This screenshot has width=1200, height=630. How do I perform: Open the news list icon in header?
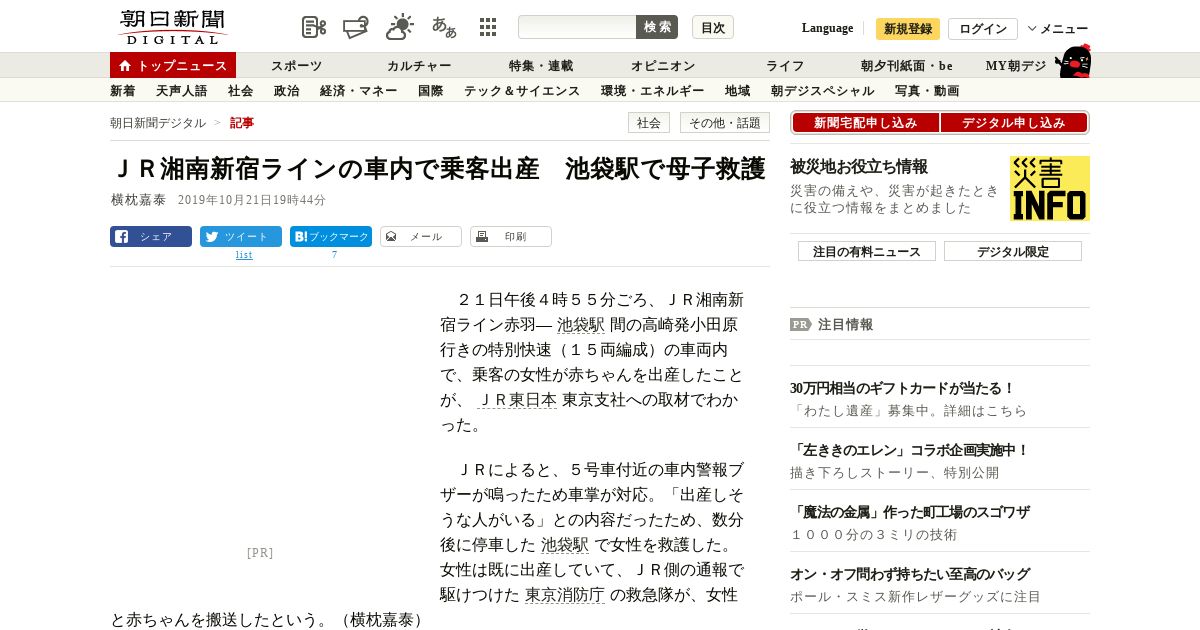(x=314, y=27)
